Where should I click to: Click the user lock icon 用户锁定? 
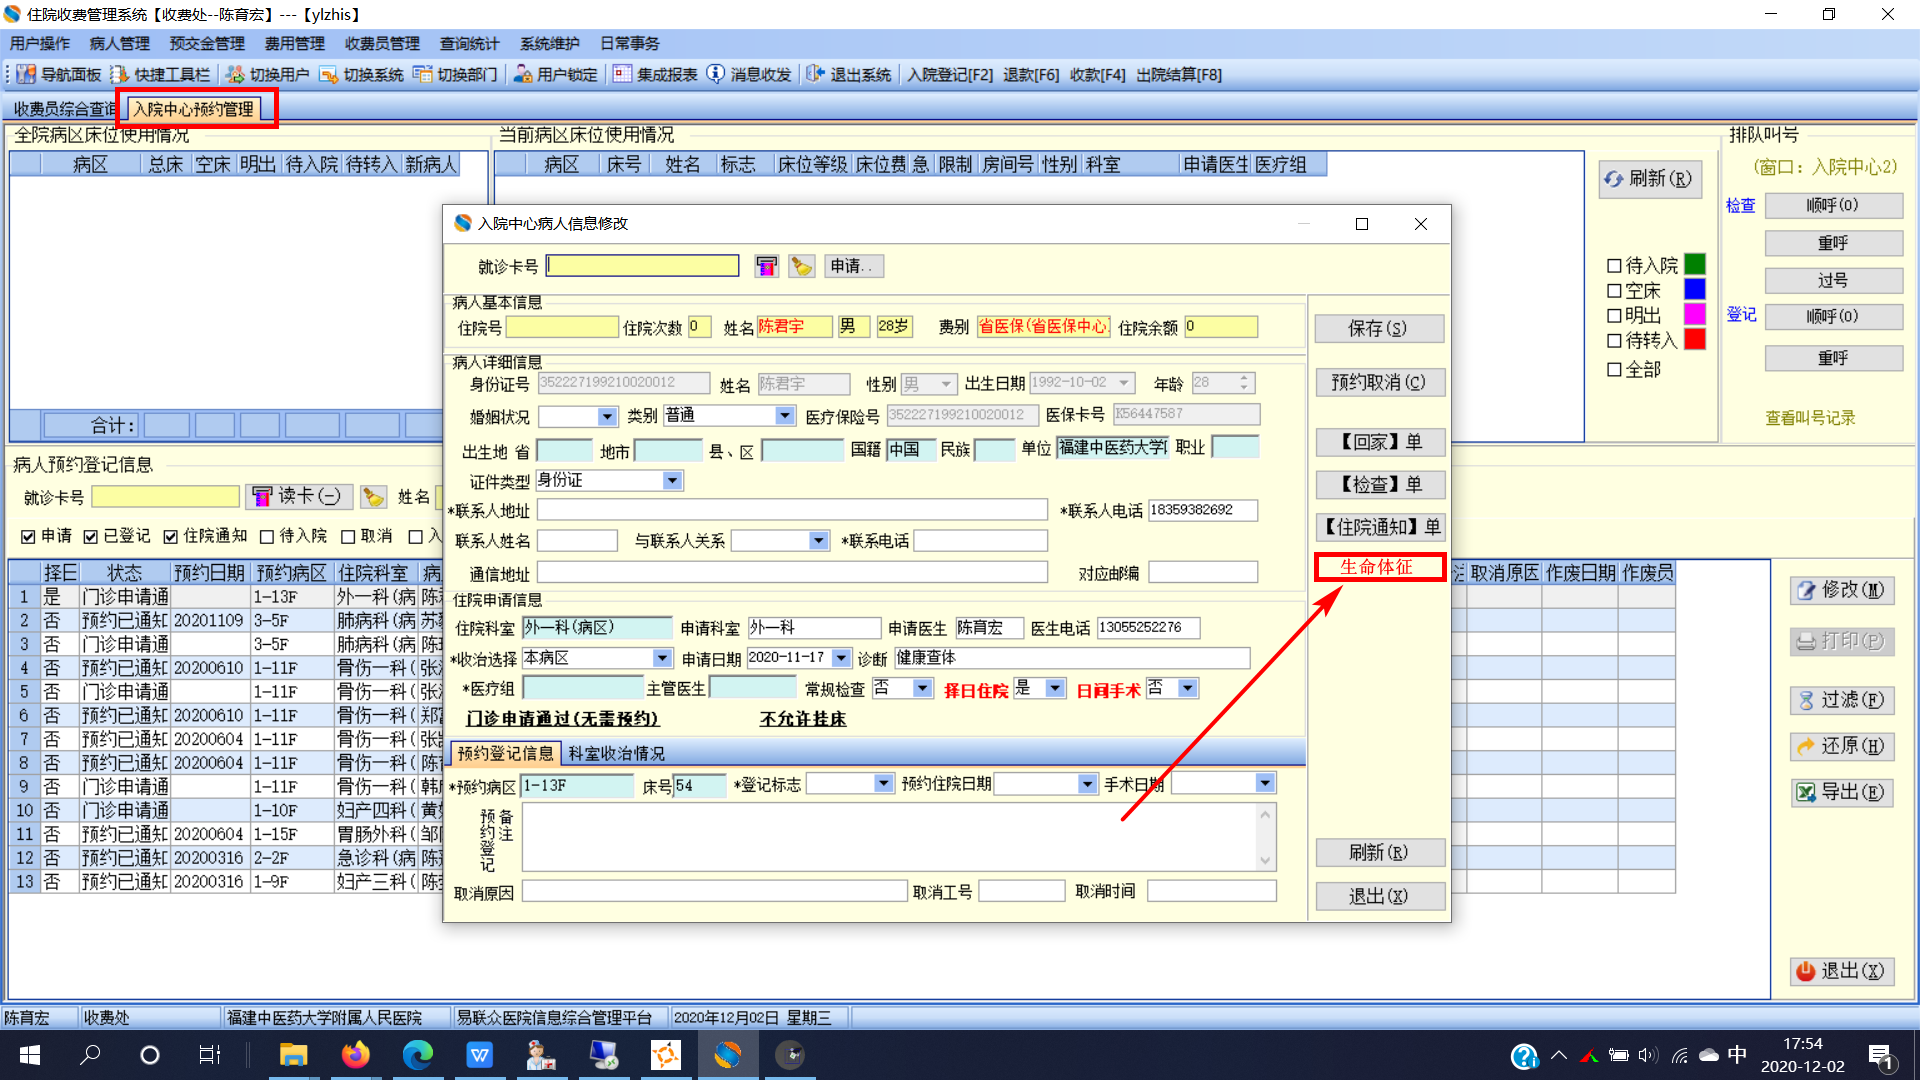coord(522,75)
